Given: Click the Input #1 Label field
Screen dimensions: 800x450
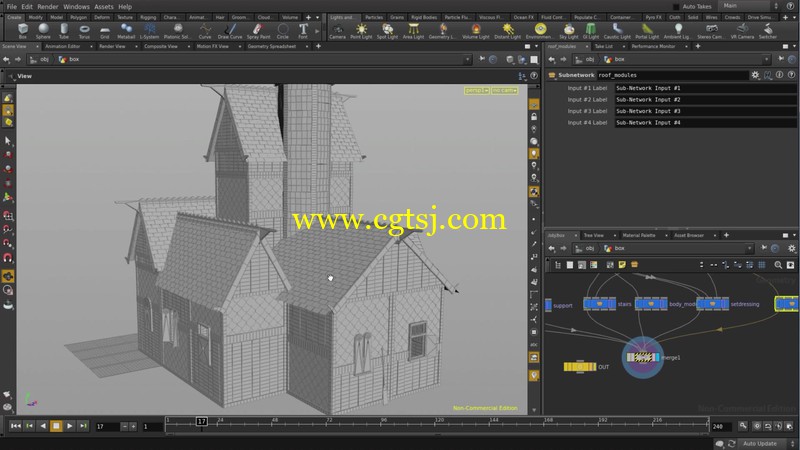Looking at the screenshot, I should [705, 88].
